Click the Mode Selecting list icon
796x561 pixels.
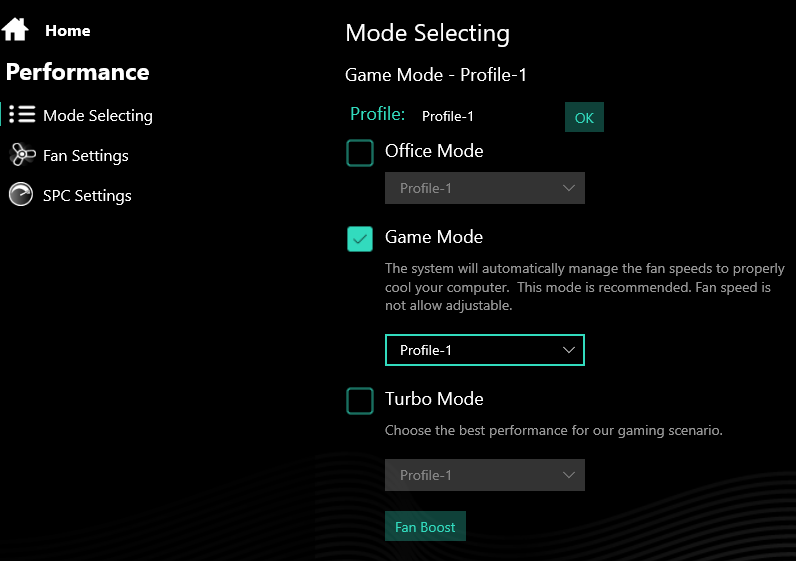point(22,115)
